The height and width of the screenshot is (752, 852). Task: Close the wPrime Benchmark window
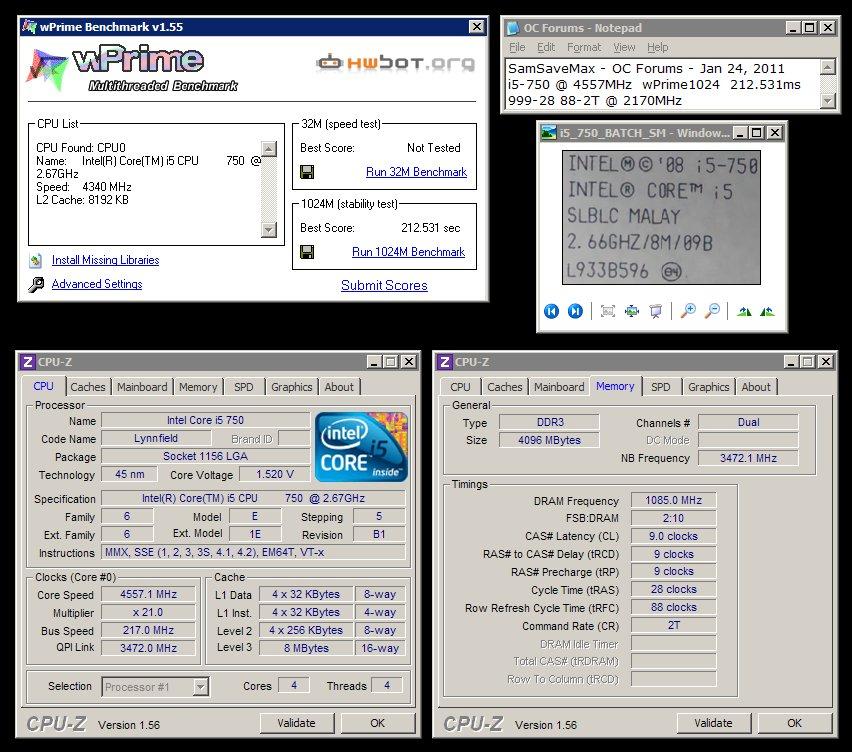click(477, 27)
